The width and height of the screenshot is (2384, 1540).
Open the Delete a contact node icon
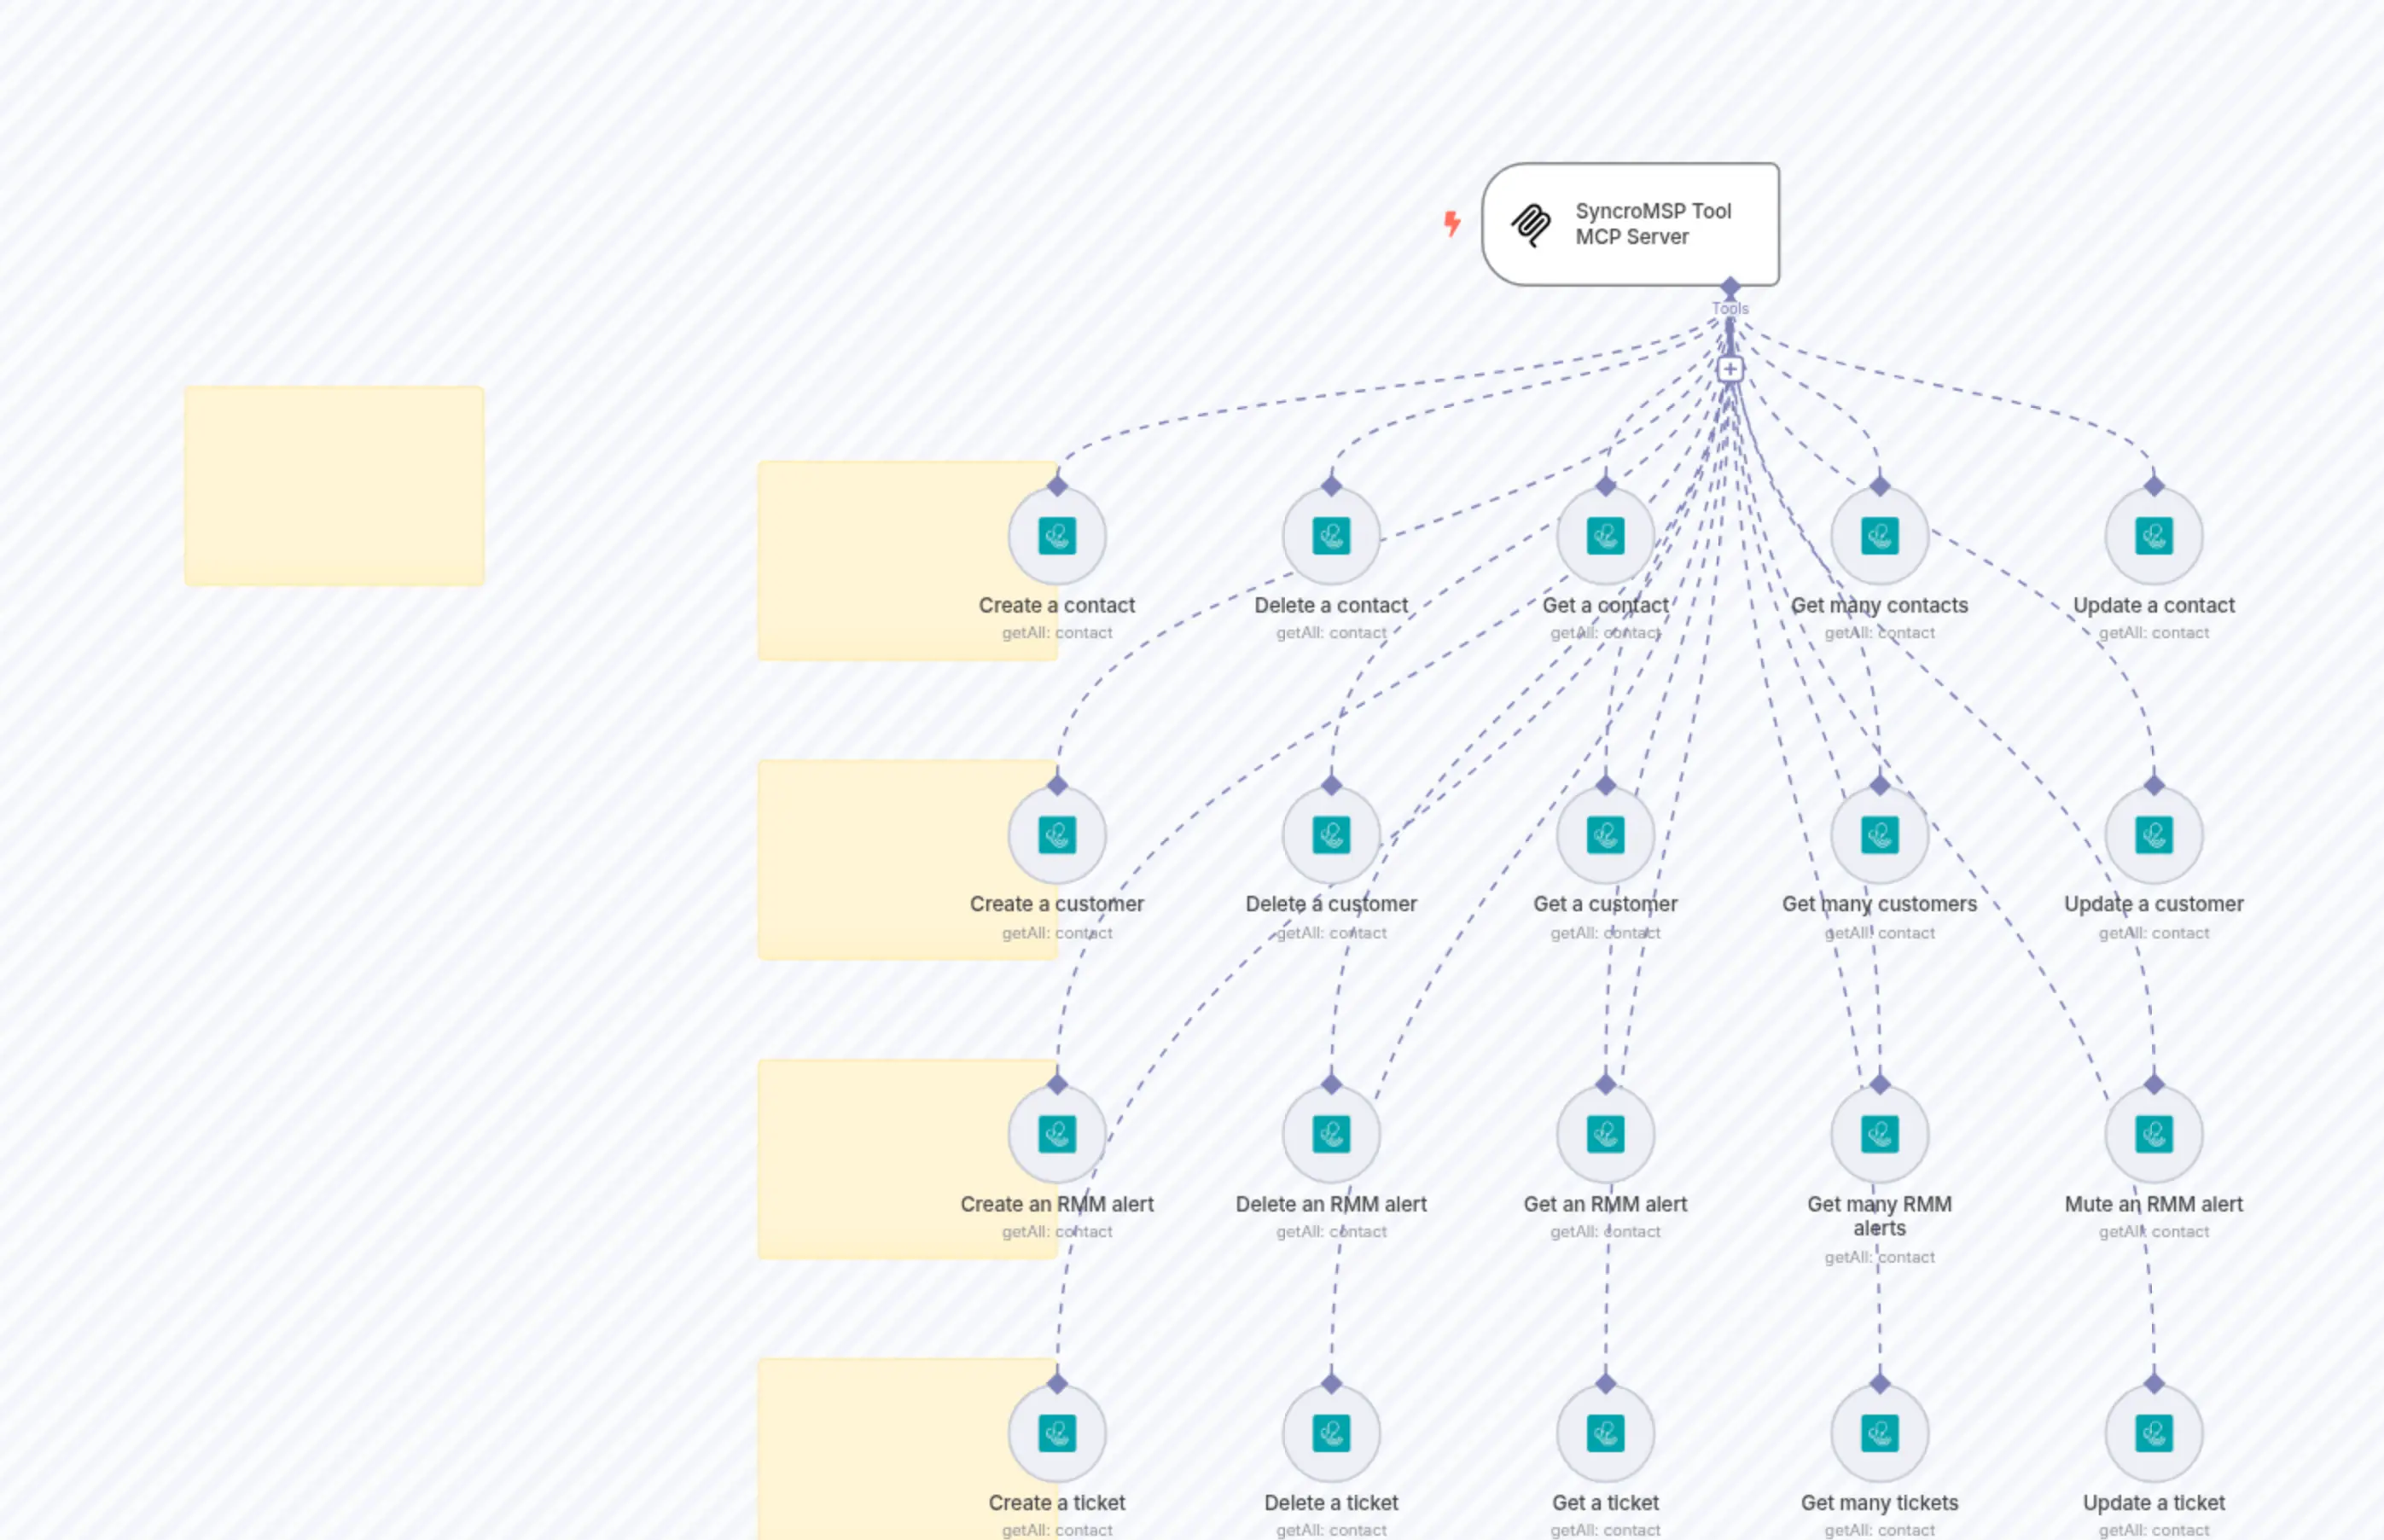1330,536
